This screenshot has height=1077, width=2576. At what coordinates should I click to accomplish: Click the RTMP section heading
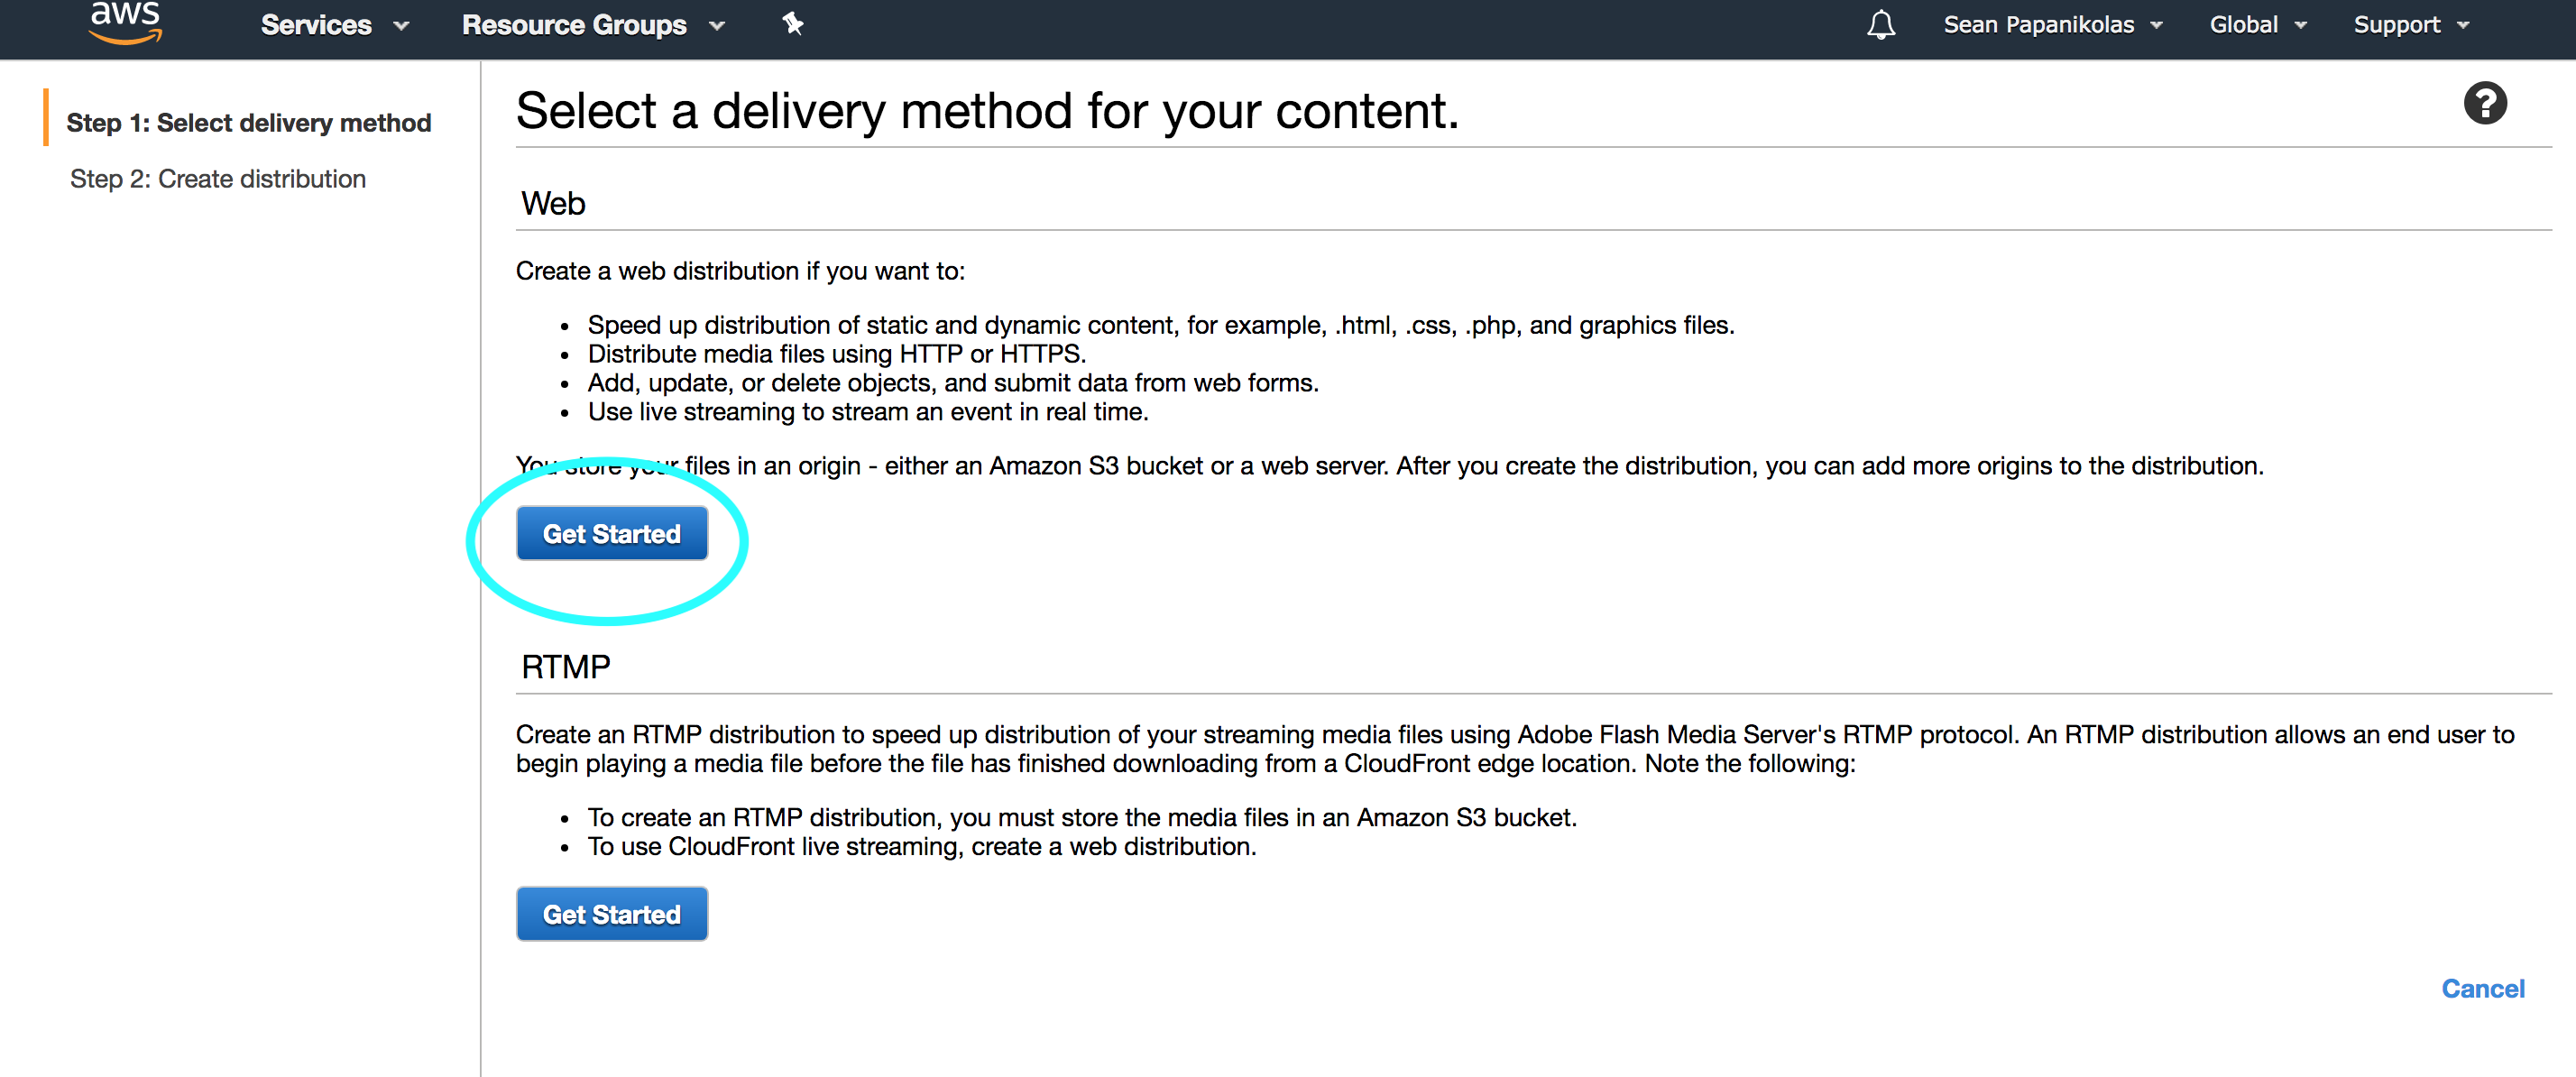(565, 667)
